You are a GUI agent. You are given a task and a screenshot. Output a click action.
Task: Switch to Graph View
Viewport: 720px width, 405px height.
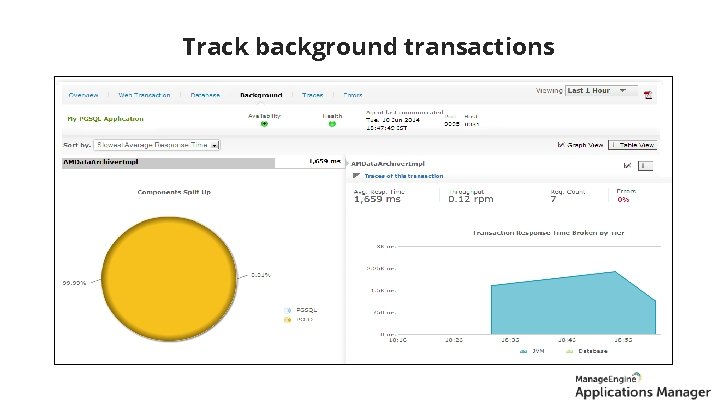click(x=580, y=145)
